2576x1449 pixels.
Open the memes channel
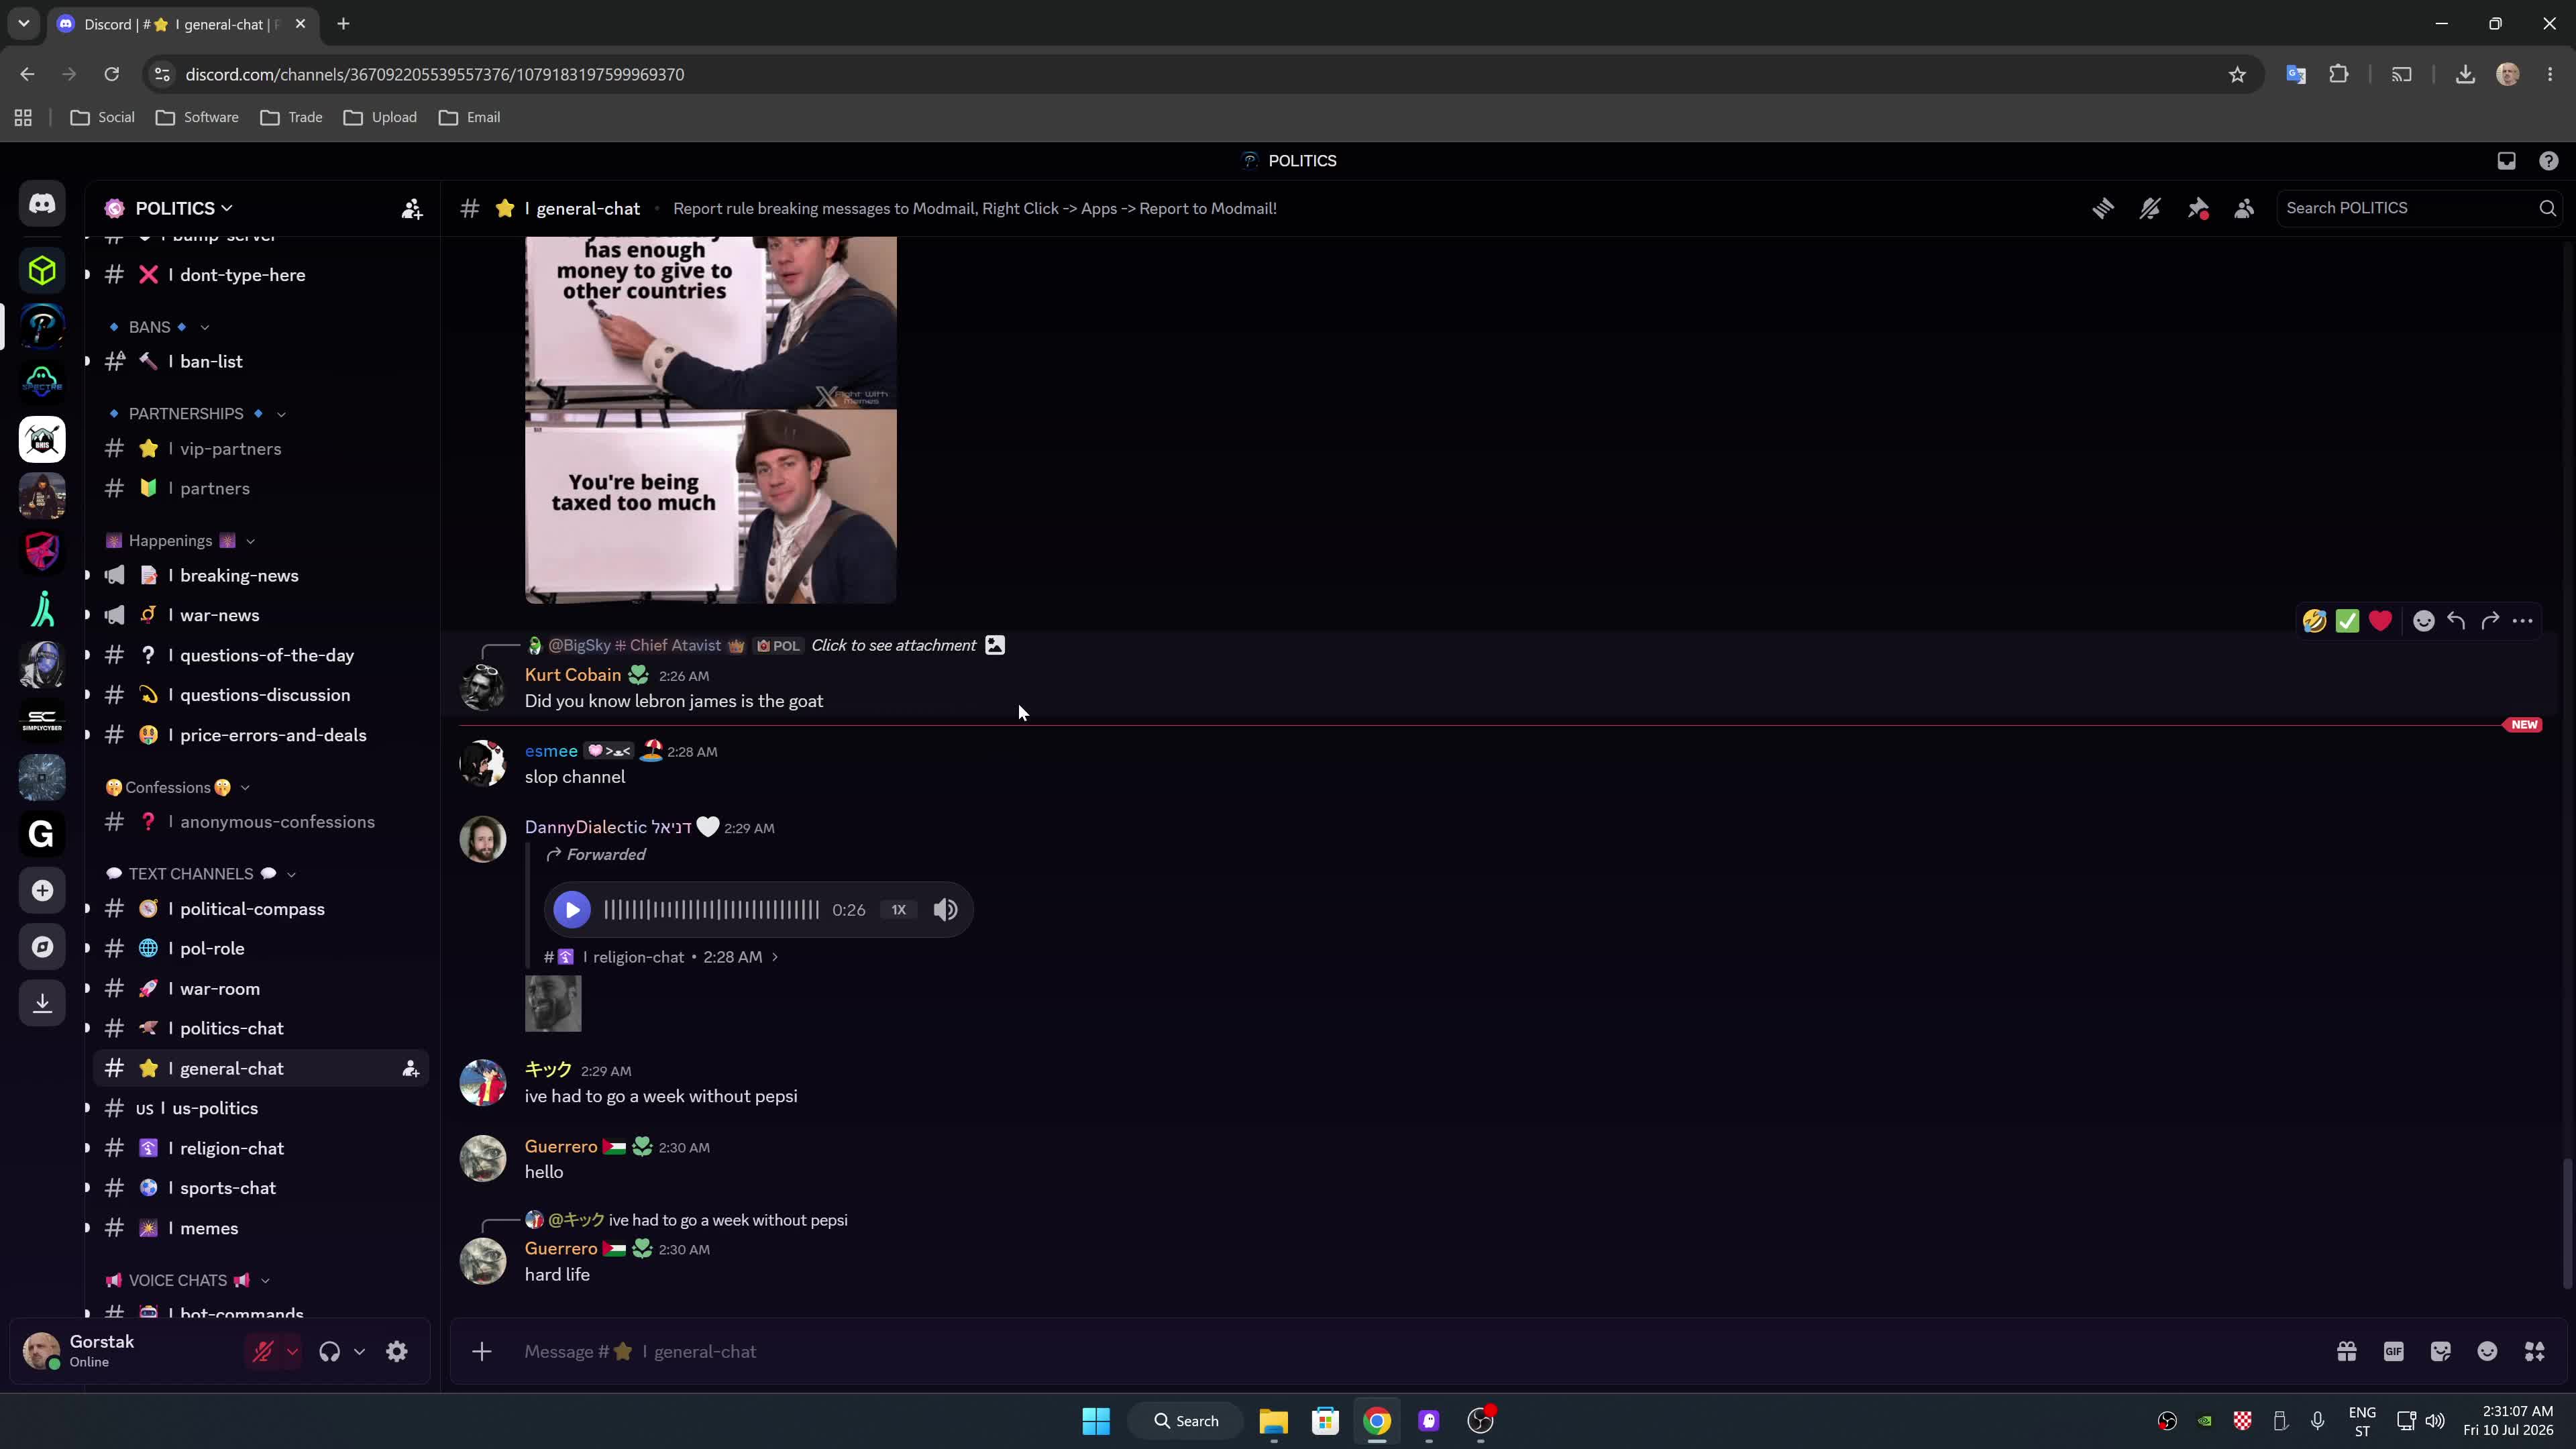point(261,1228)
